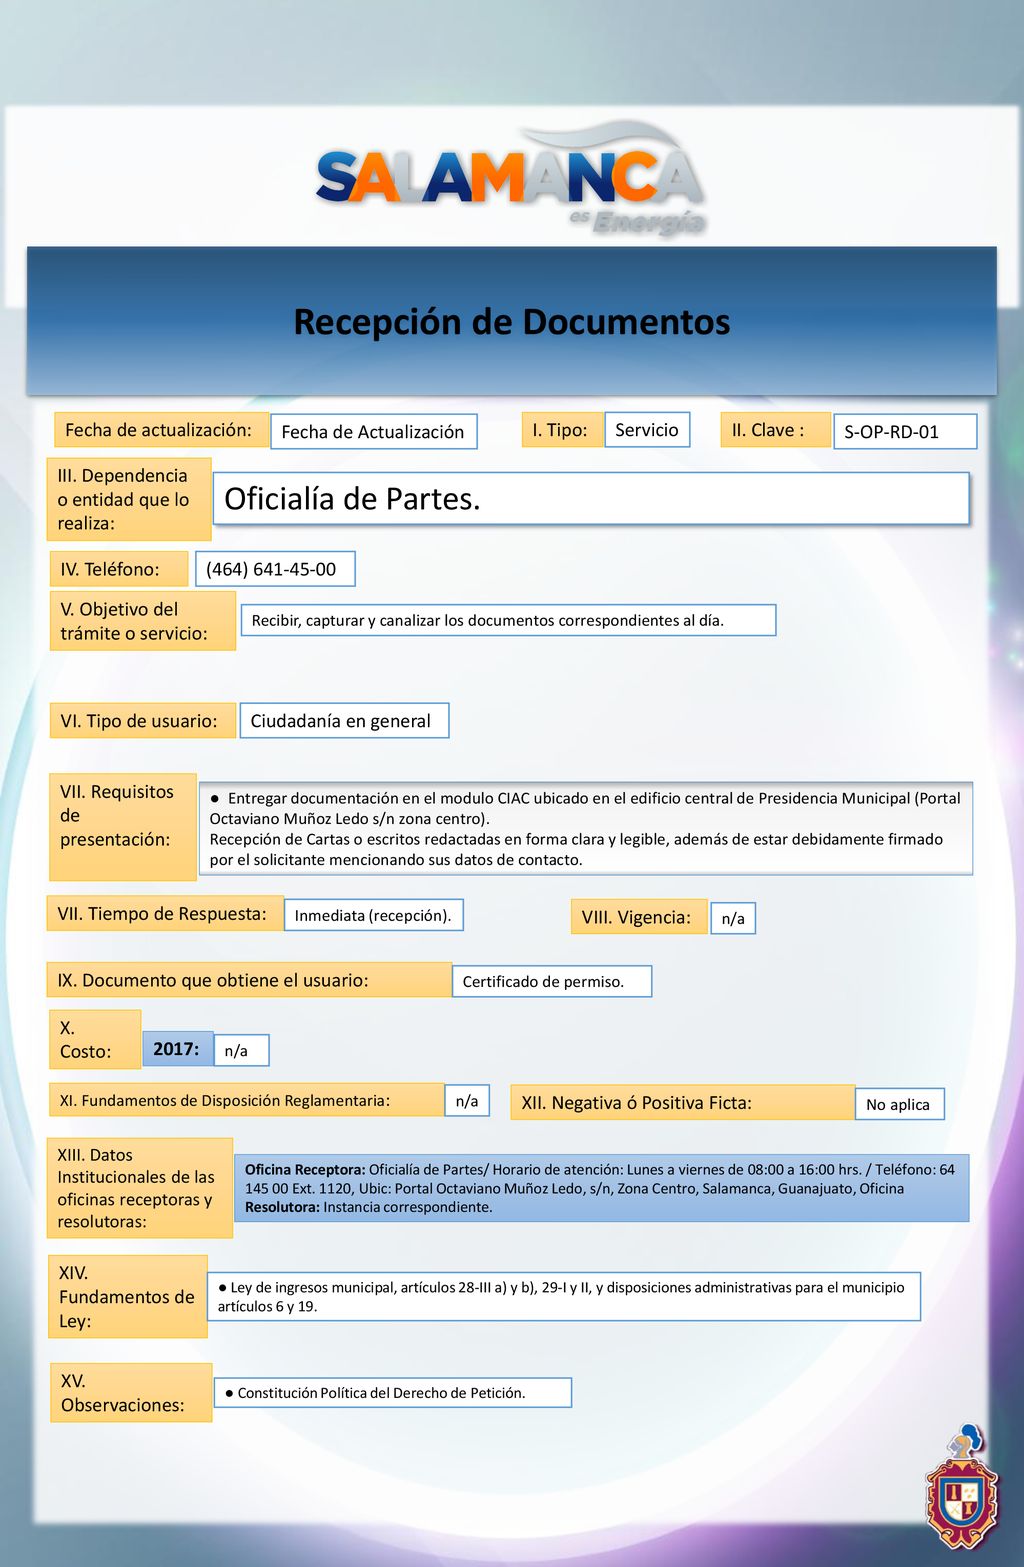The height and width of the screenshot is (1567, 1024).
Task: Click 'VII. Requisitos de presentación' label
Action: (123, 827)
